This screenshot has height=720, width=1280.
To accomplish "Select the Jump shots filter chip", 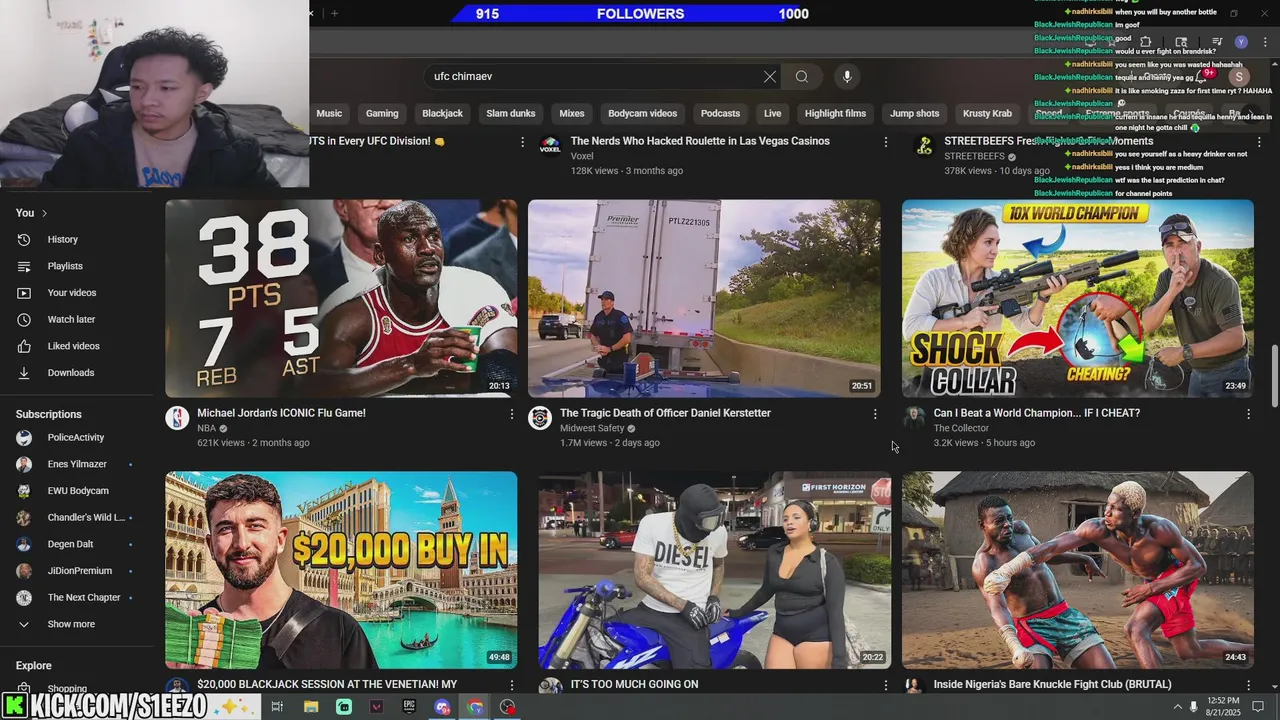I will [915, 113].
